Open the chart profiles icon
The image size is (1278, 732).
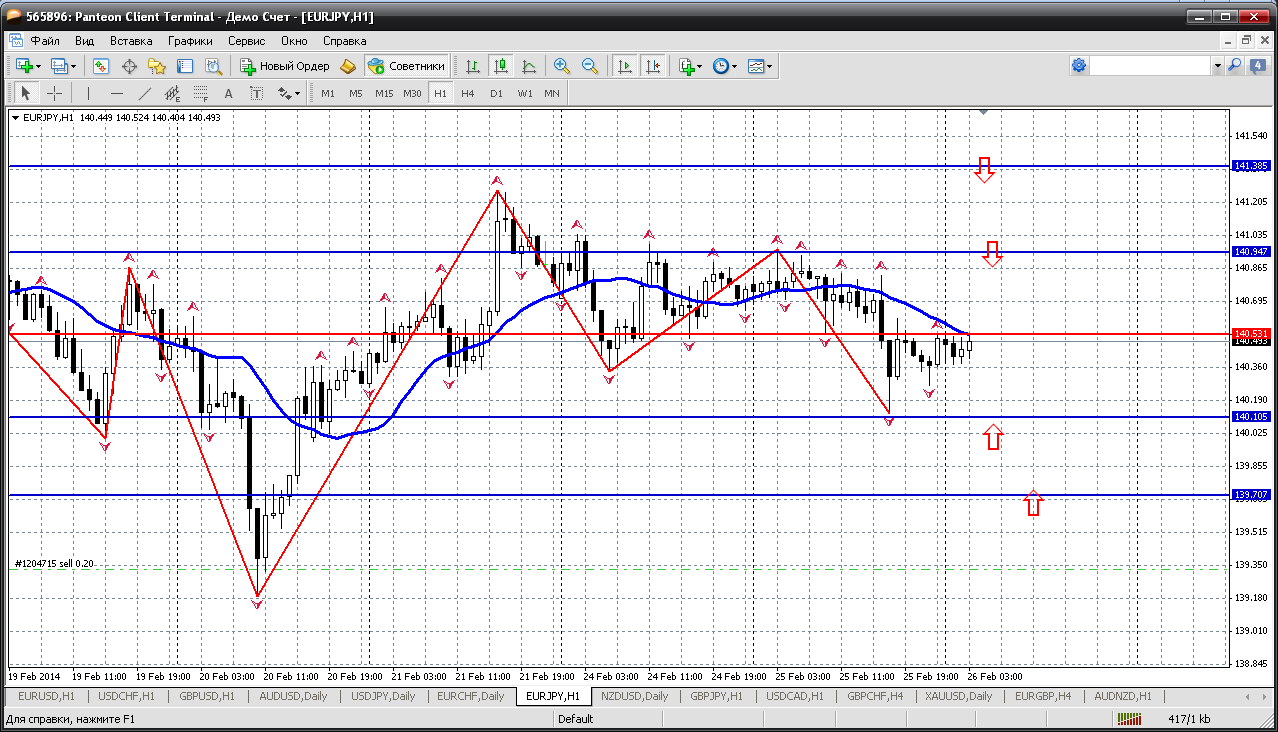59,66
